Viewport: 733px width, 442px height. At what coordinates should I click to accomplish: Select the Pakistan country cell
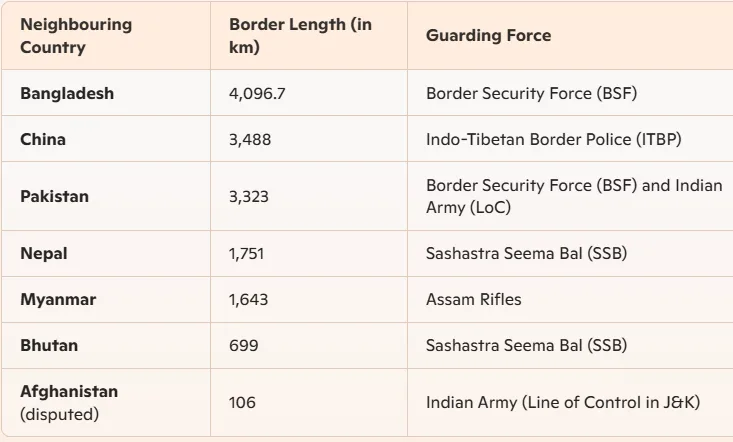(54, 196)
